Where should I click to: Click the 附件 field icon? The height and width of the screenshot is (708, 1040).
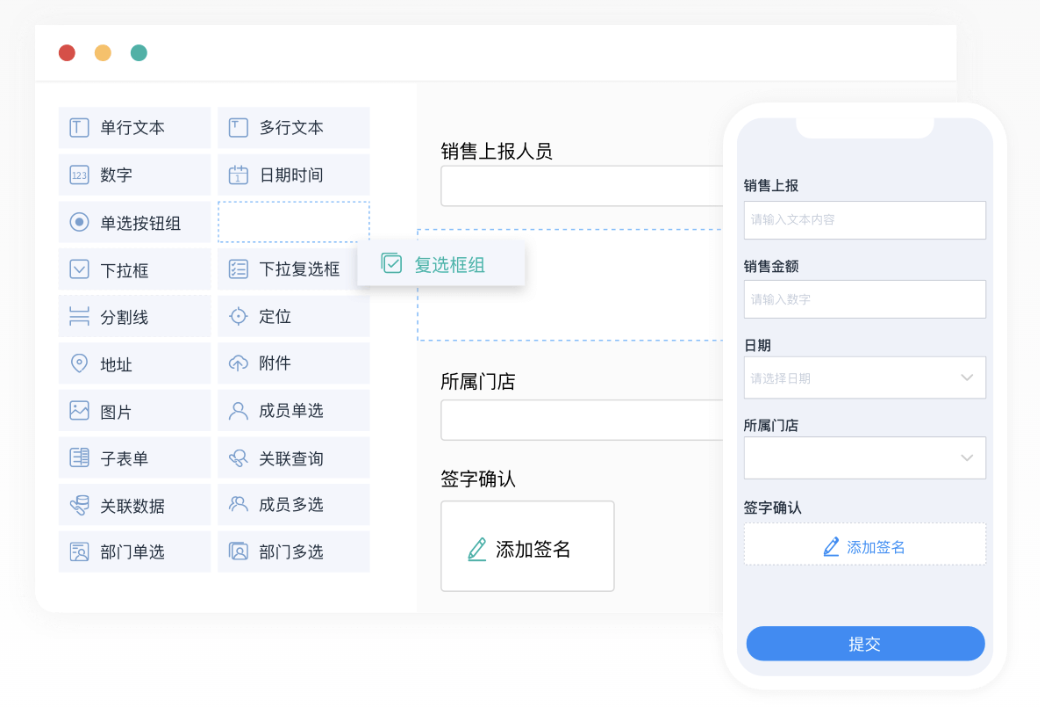(240, 363)
